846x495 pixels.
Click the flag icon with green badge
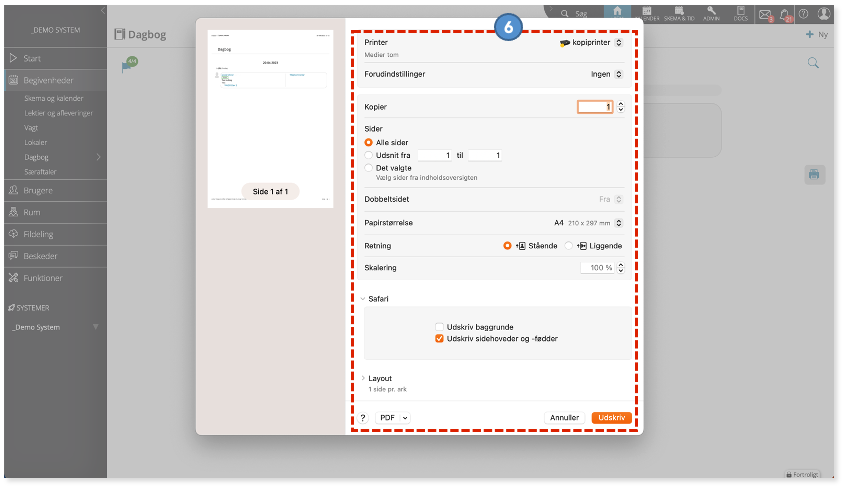coord(128,65)
